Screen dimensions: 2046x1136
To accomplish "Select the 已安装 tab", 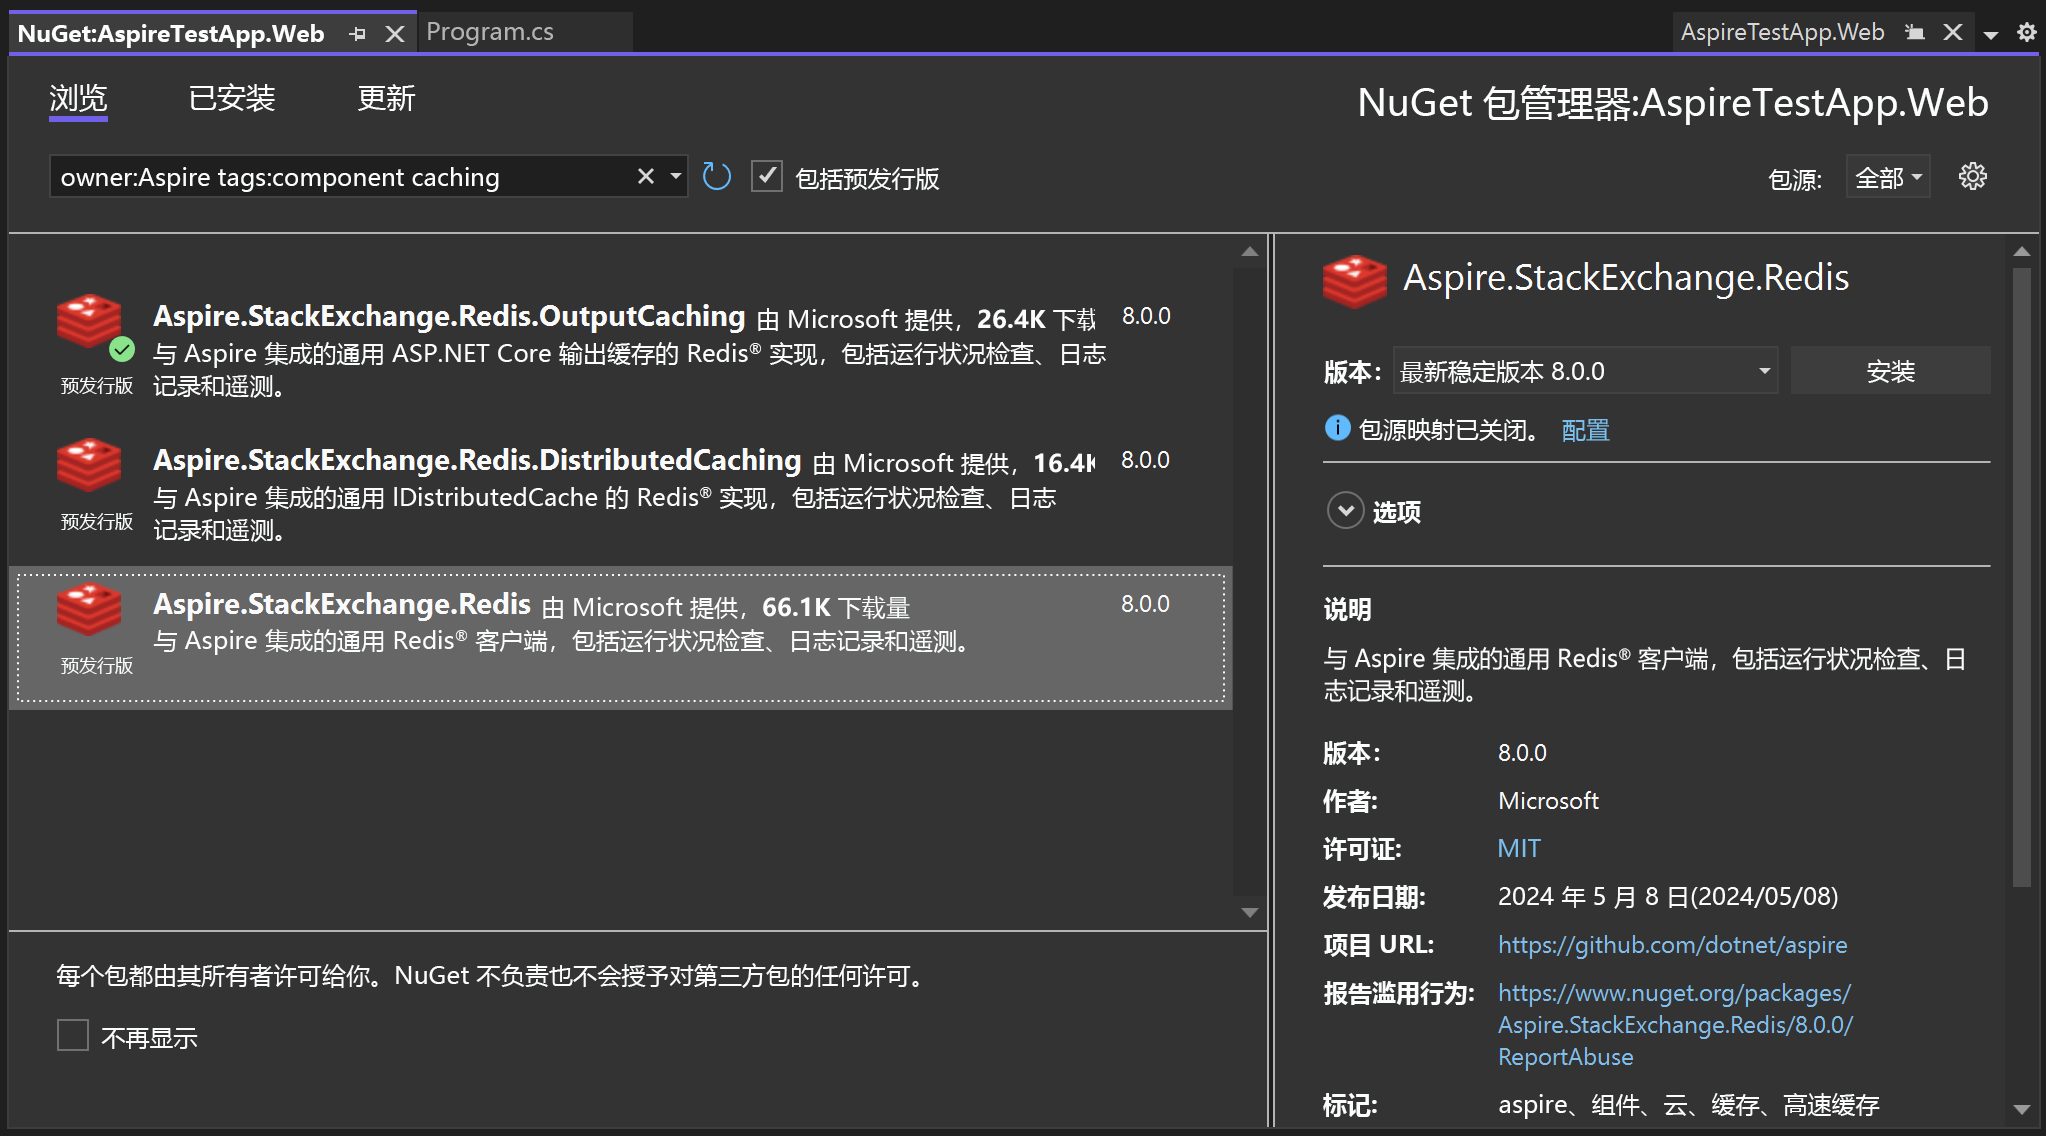I will [x=232, y=99].
